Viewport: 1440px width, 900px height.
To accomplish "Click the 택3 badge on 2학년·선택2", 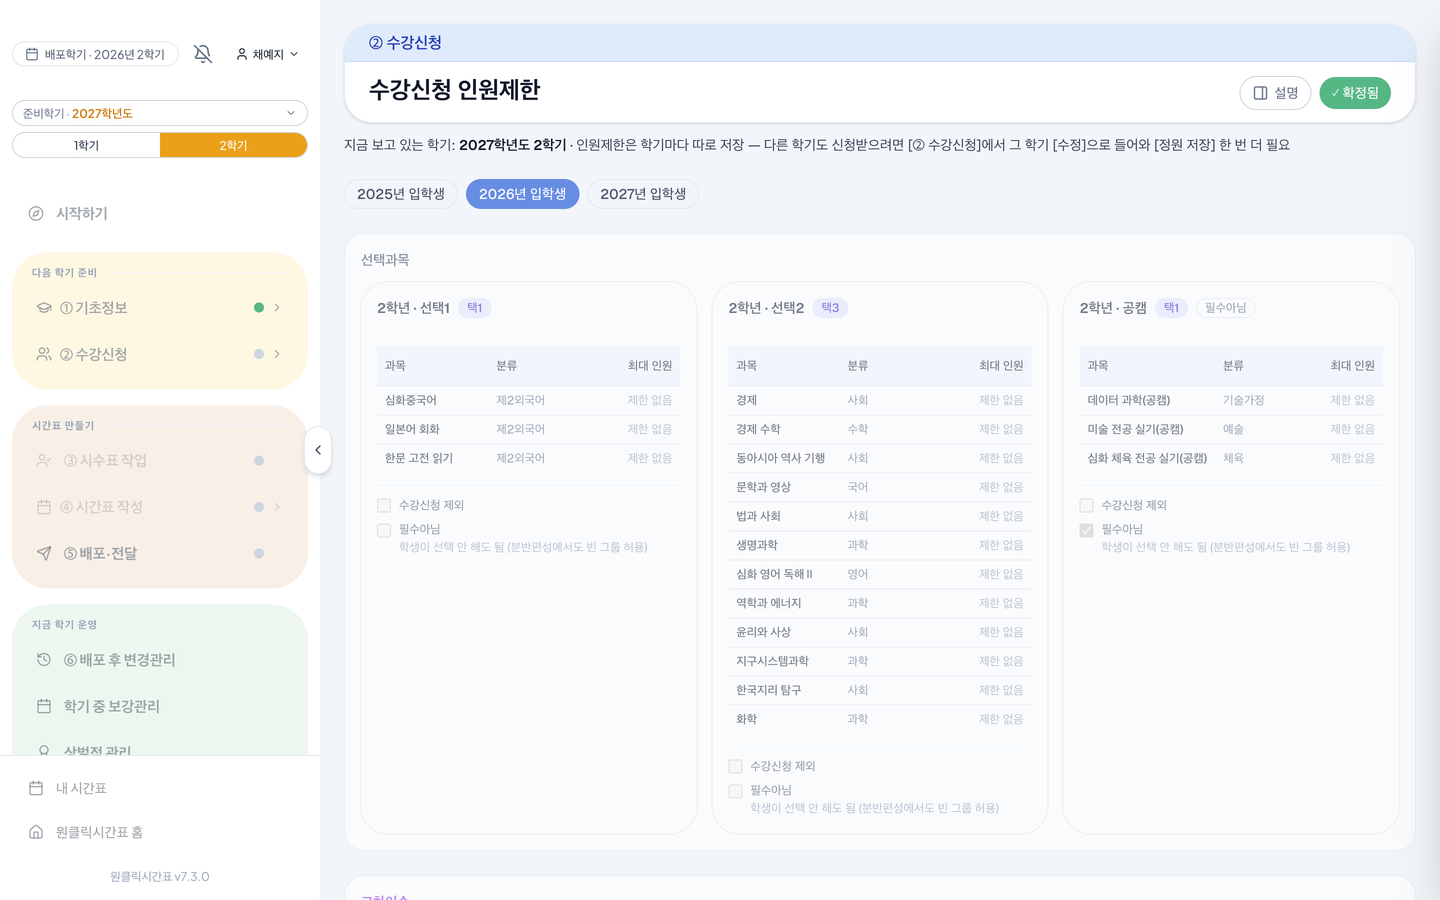I will (830, 308).
